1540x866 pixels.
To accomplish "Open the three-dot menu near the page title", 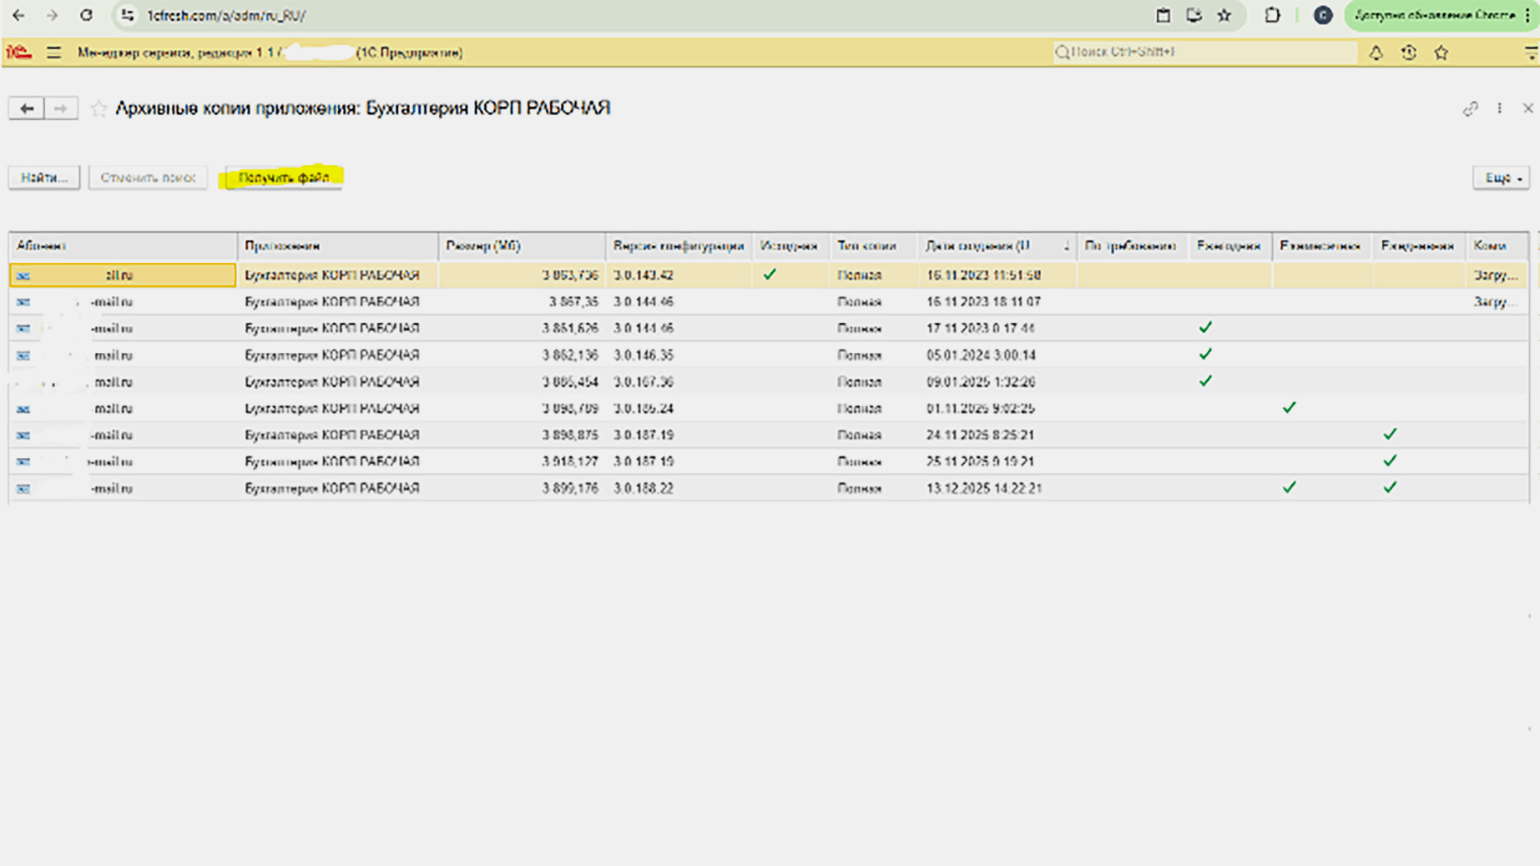I will tap(1499, 108).
